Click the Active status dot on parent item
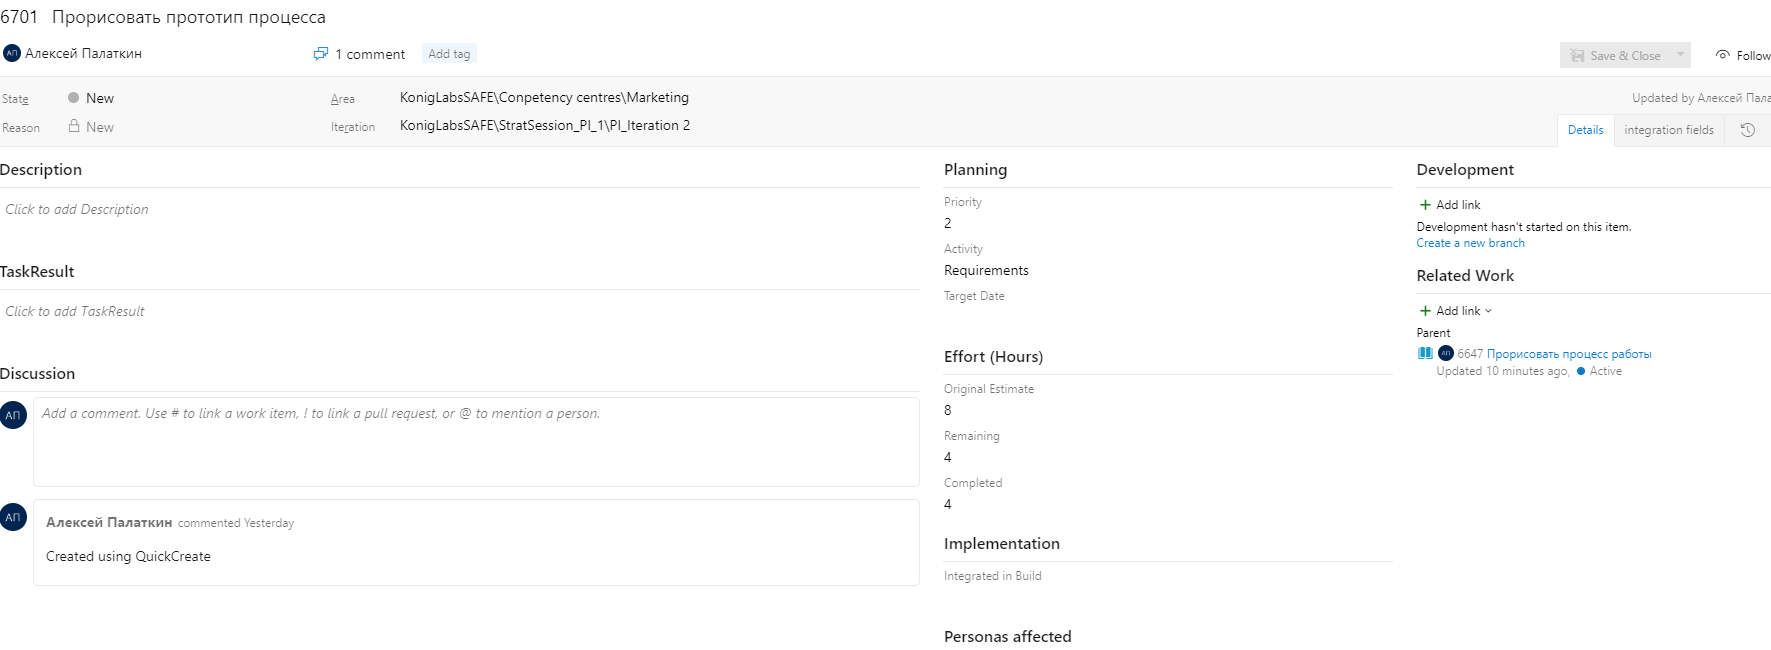Viewport: 1771px width, 650px height. click(x=1578, y=371)
